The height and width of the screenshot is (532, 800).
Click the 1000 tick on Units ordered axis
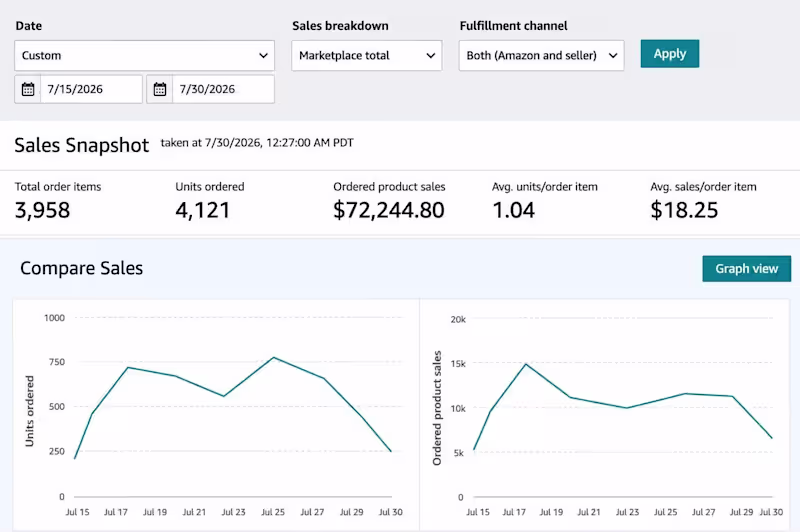click(x=55, y=318)
